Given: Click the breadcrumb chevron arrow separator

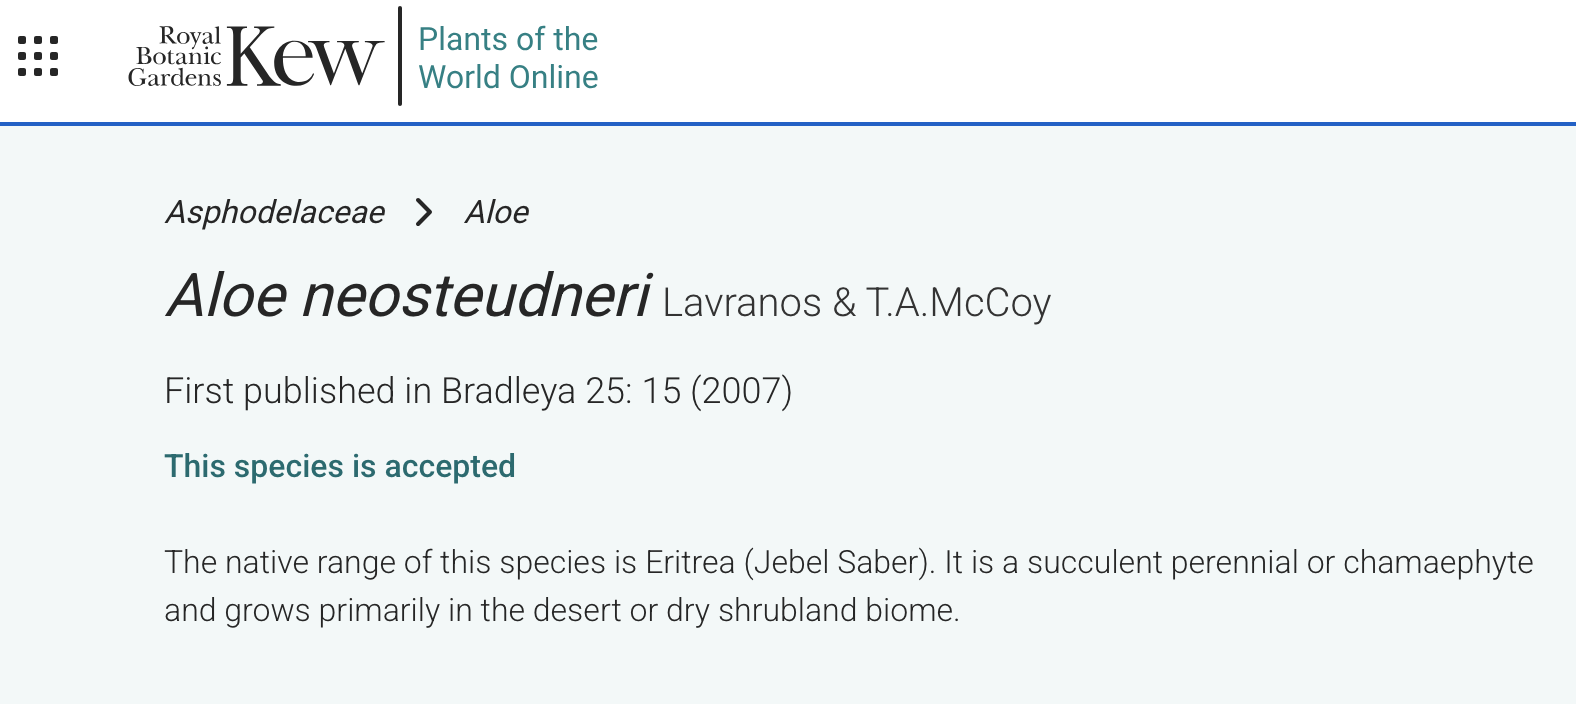Looking at the screenshot, I should (424, 212).
